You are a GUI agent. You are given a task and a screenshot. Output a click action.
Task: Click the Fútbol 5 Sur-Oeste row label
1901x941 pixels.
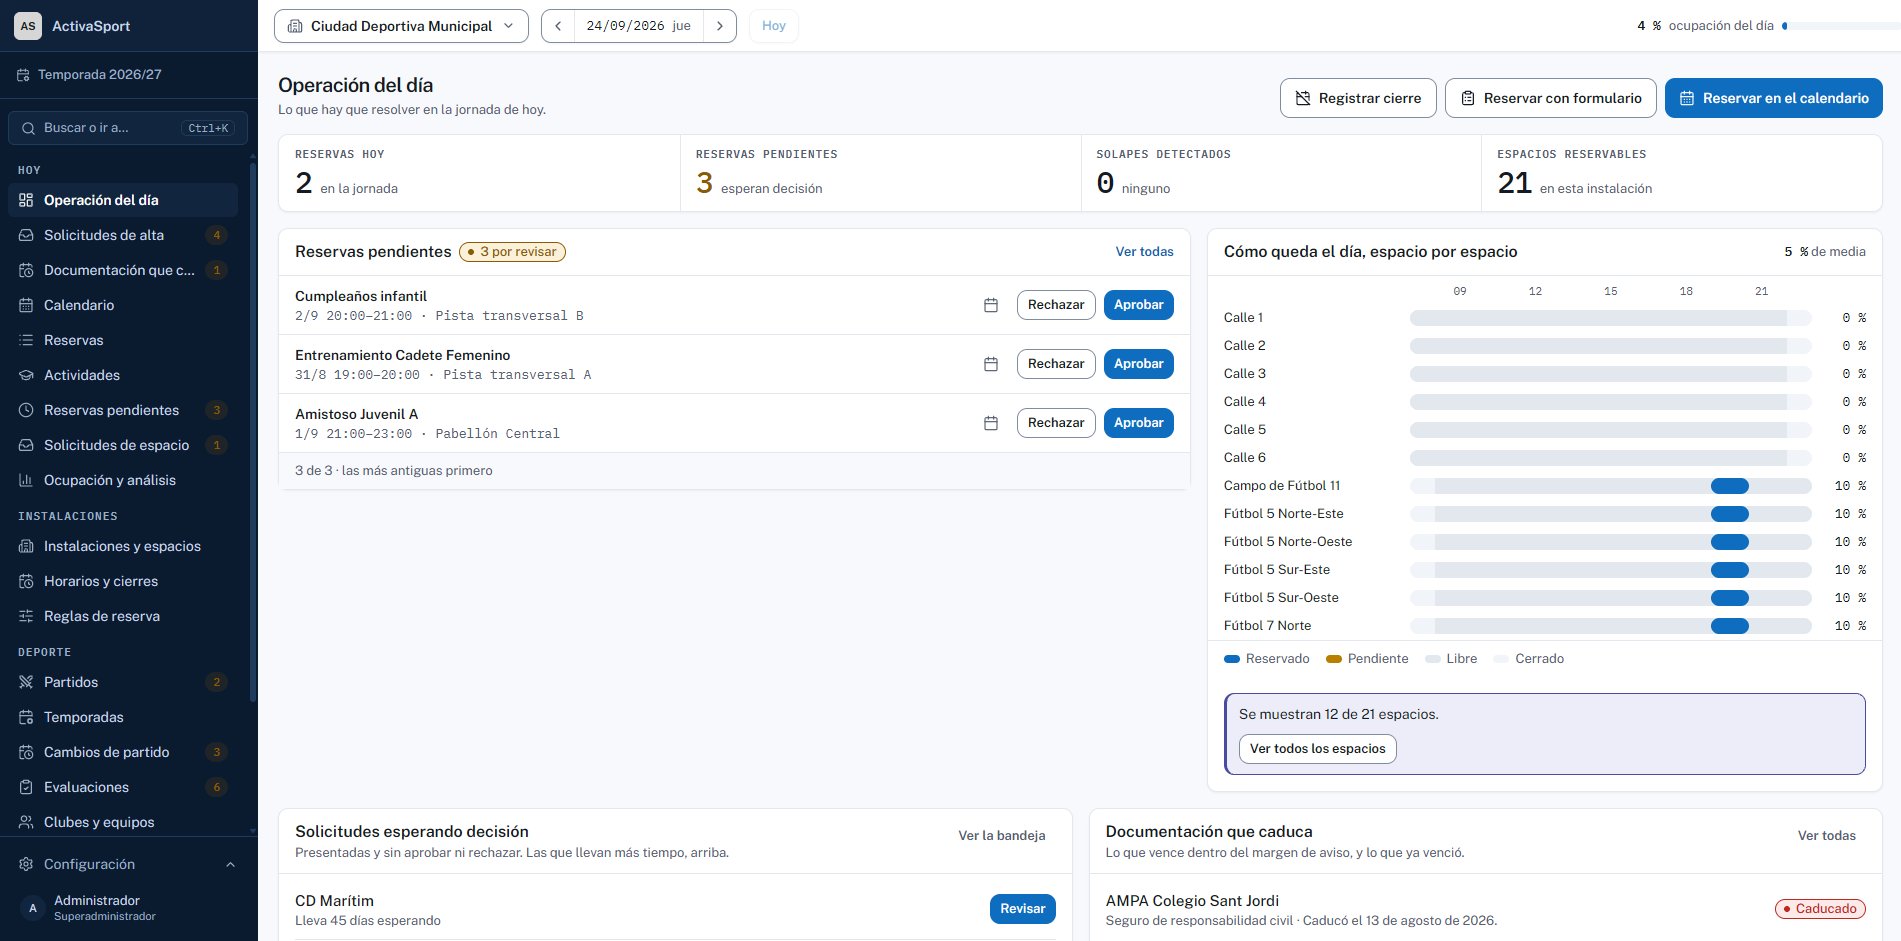click(x=1281, y=598)
